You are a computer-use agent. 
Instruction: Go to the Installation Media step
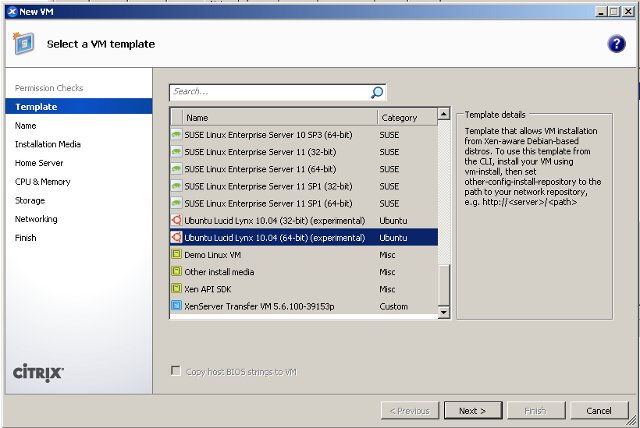(48, 144)
